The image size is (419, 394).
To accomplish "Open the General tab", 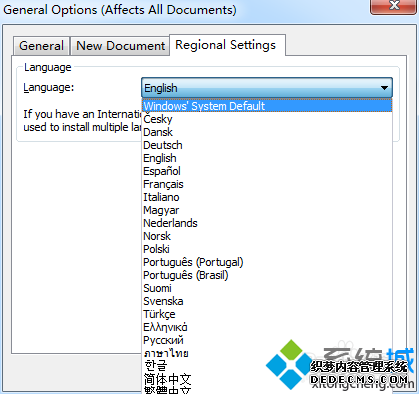I will pos(41,46).
